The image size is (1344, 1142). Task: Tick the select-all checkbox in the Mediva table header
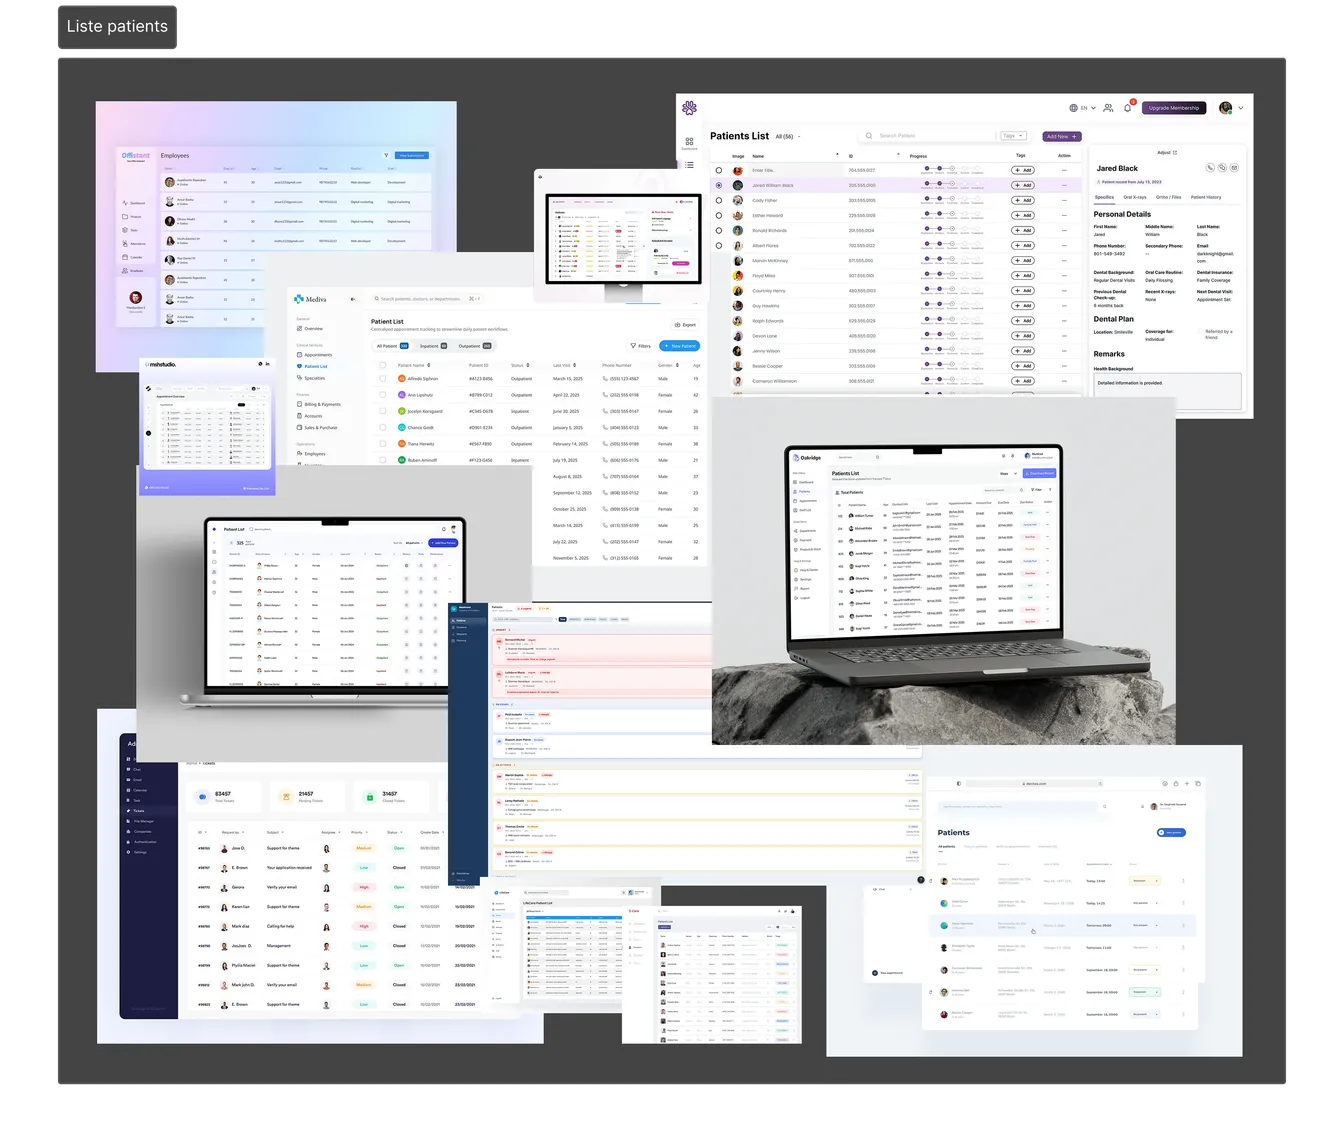pos(382,365)
